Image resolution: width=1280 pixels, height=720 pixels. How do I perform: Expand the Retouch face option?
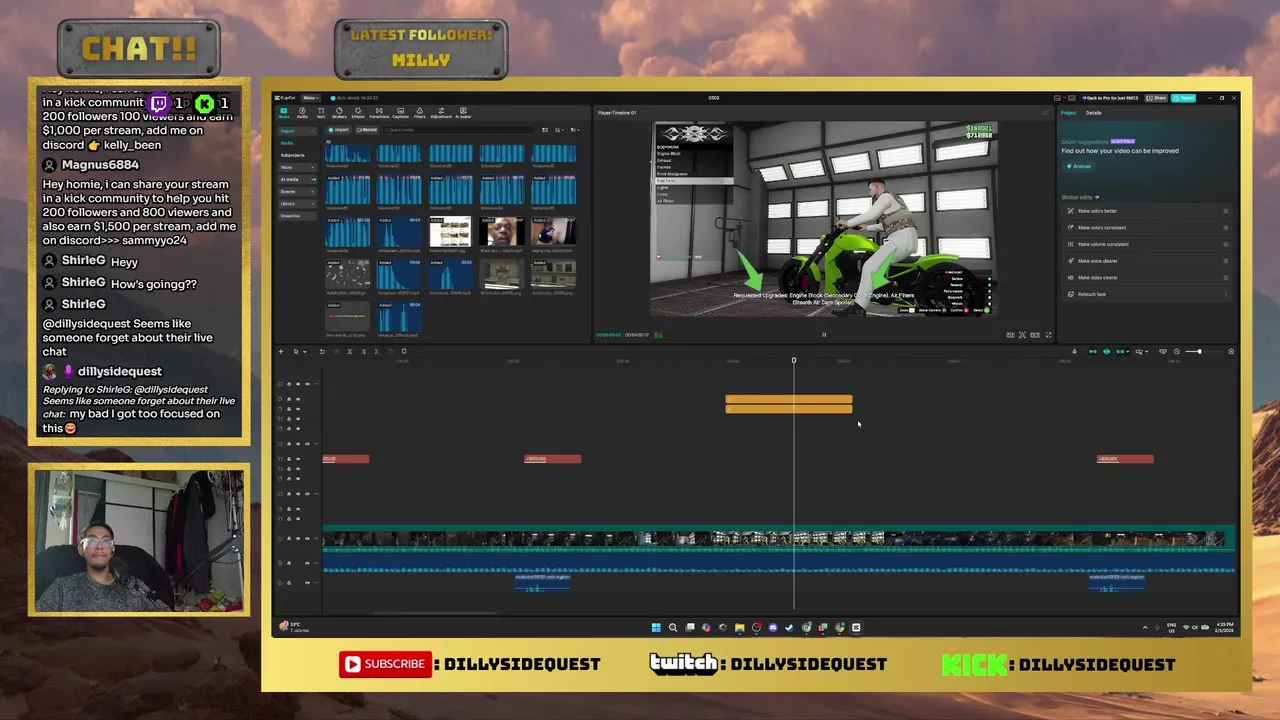pos(1146,294)
